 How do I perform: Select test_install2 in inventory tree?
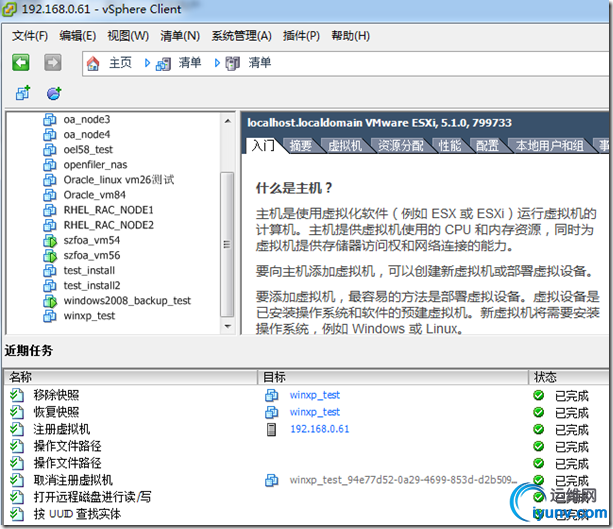[x=92, y=286]
